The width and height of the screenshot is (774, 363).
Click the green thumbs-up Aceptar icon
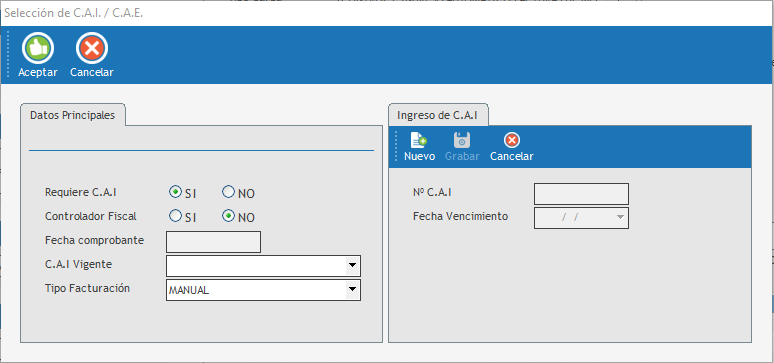pos(38,48)
